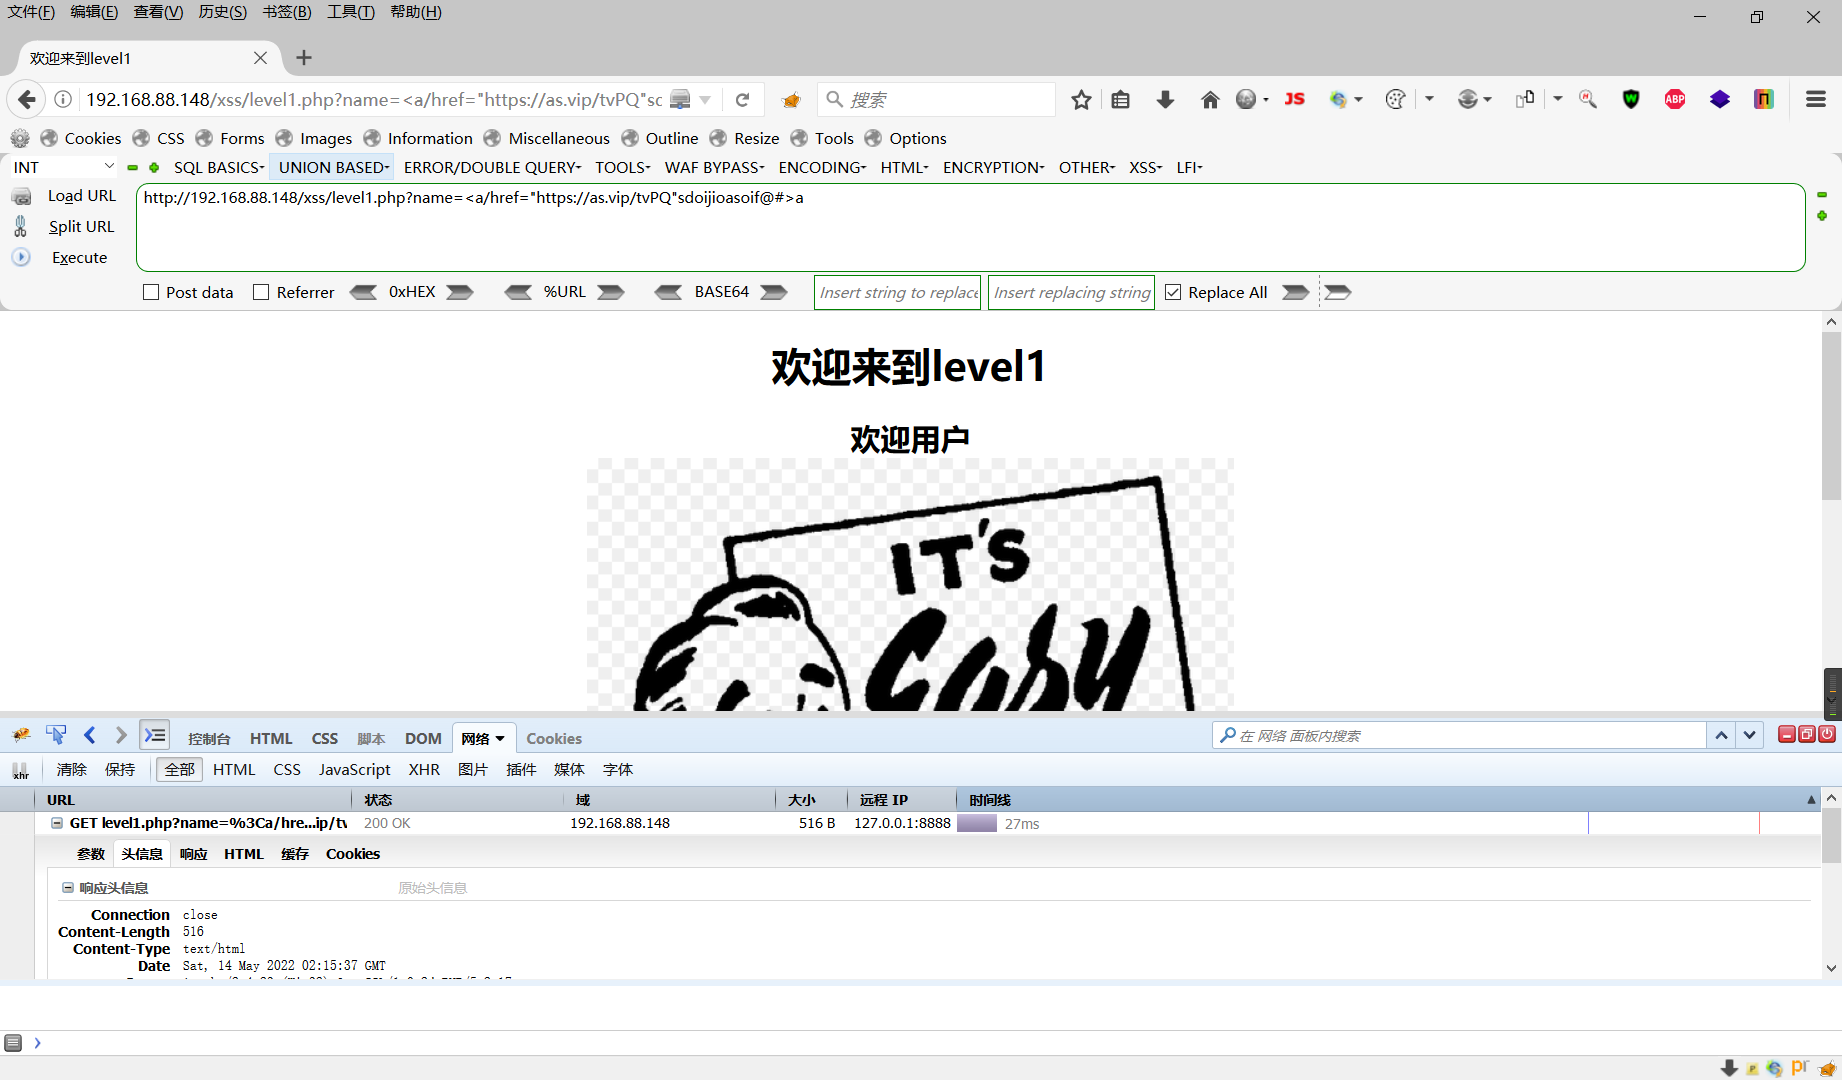
Task: Collapse the 响应头信息 section
Action: point(68,887)
